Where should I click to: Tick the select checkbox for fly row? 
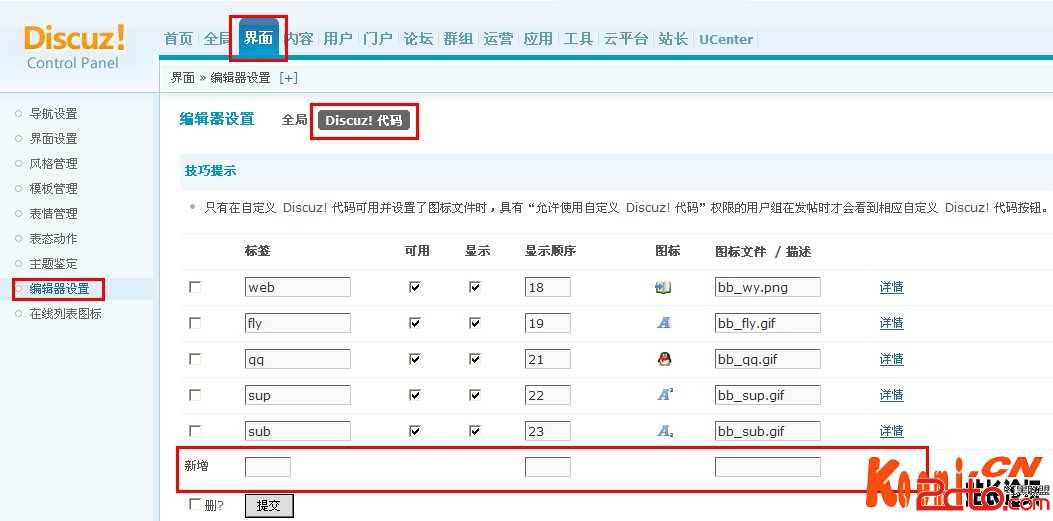195,323
